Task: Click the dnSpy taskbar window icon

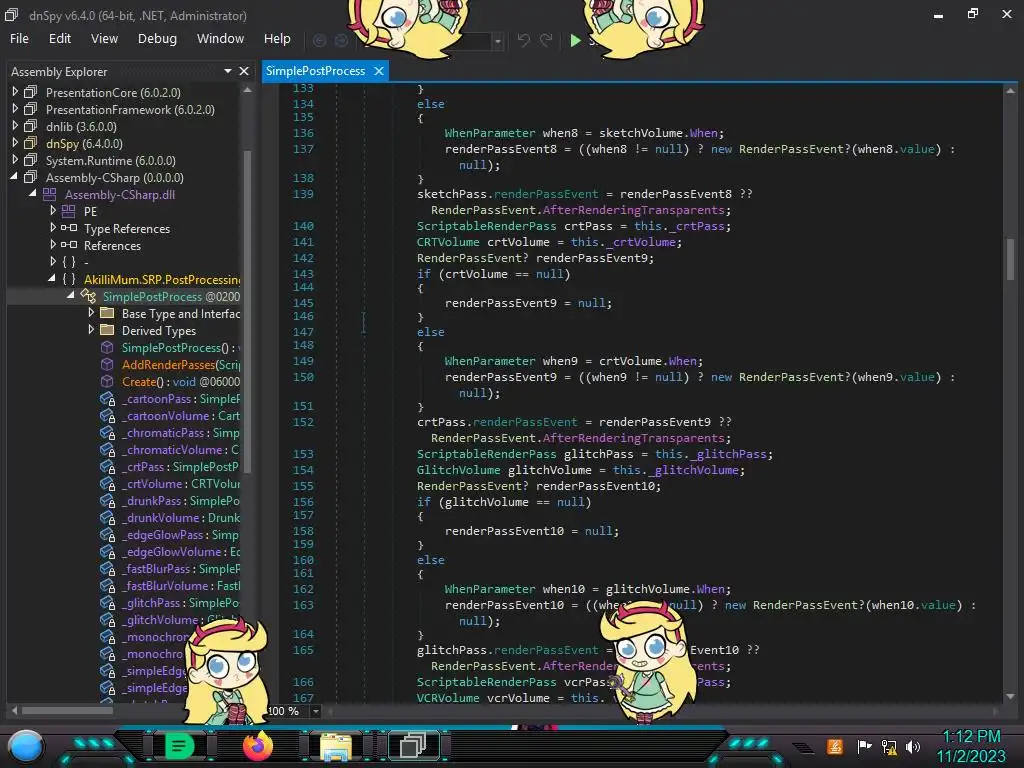Action: [x=413, y=746]
